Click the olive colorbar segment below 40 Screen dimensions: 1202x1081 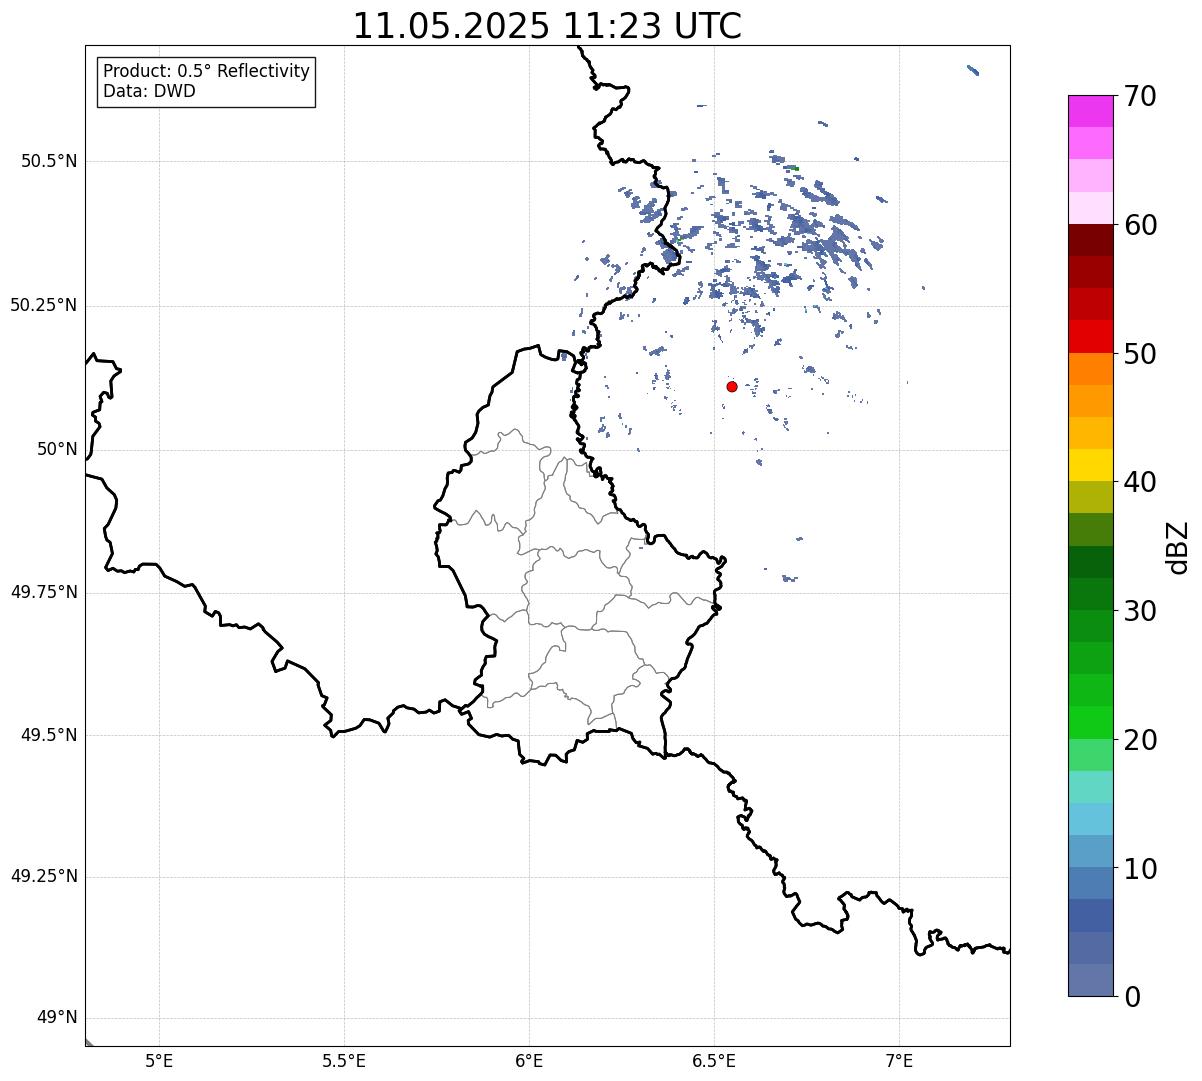[1090, 498]
